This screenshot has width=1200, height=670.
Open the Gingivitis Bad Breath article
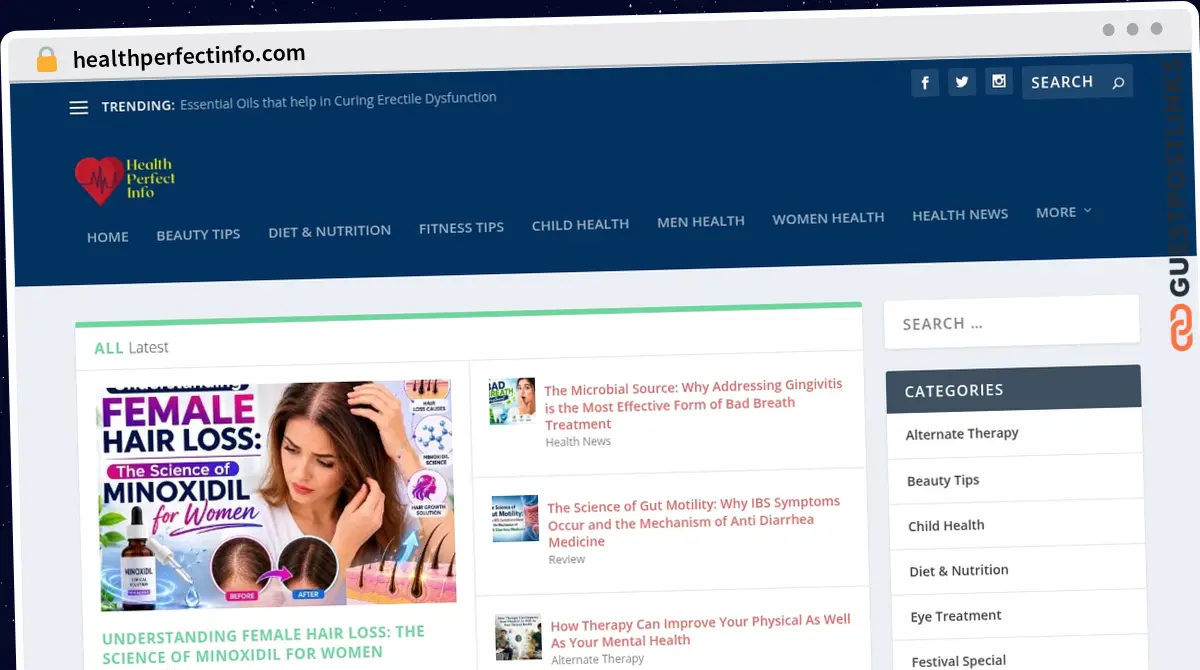tap(694, 404)
